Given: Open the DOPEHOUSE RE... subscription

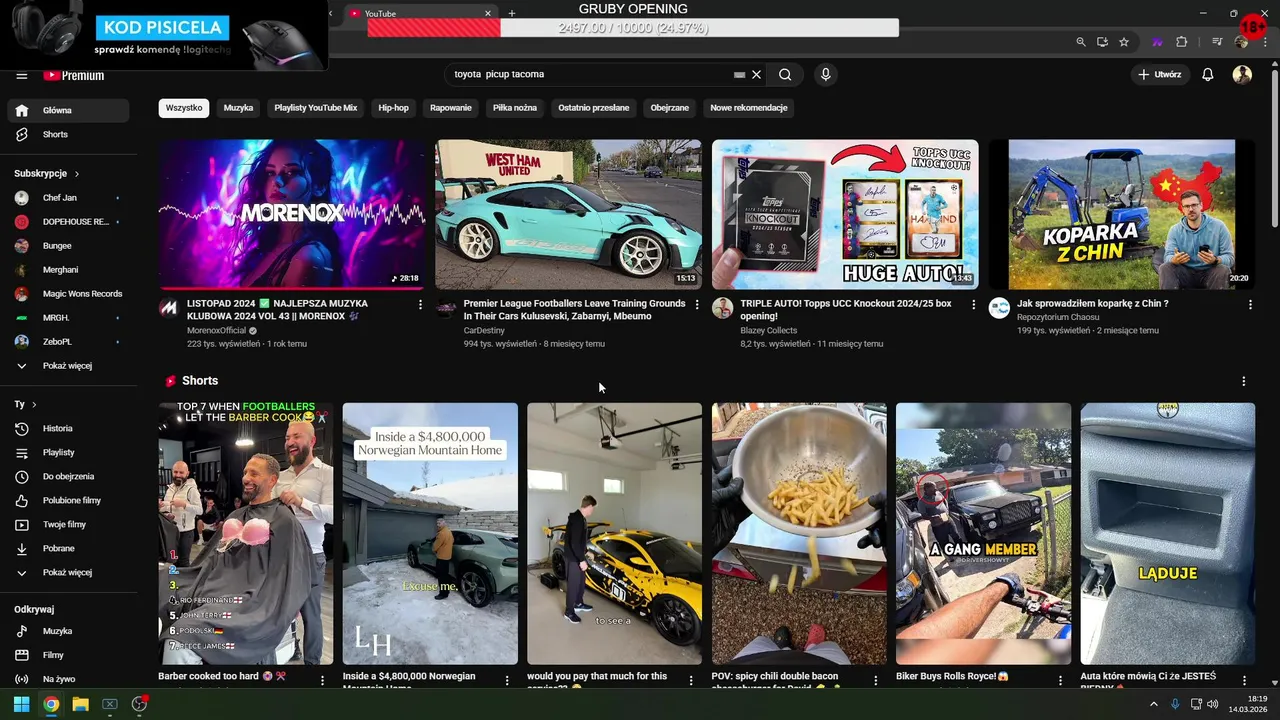Looking at the screenshot, I should [68, 222].
